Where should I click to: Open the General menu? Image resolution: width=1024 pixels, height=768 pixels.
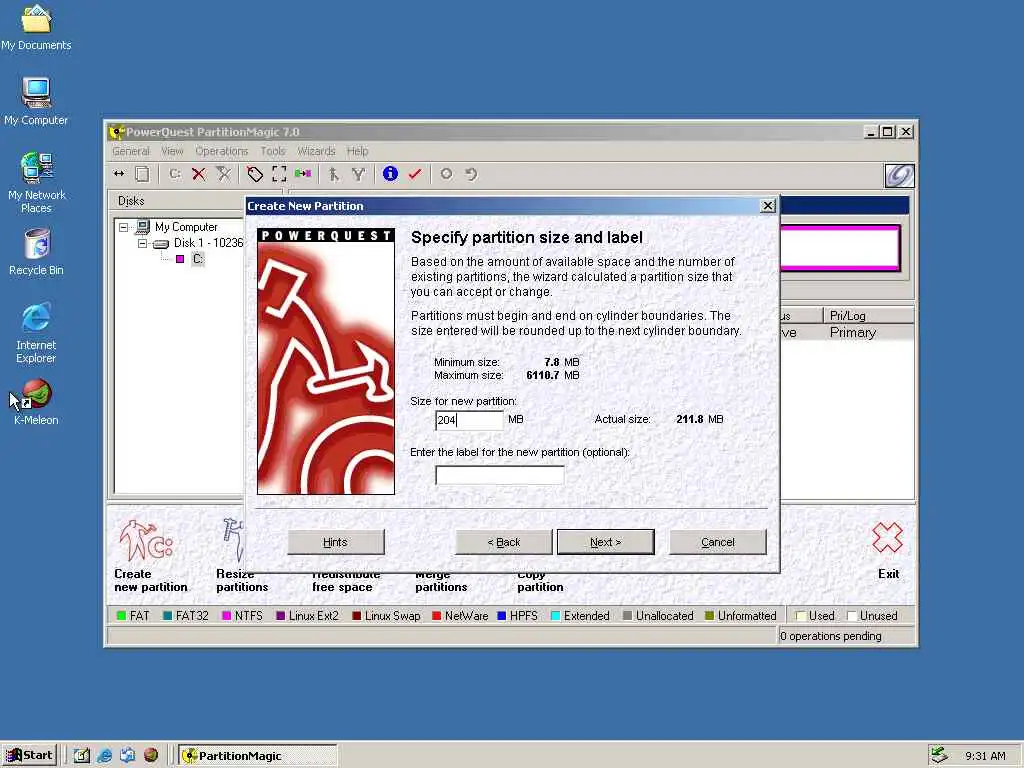click(x=131, y=151)
